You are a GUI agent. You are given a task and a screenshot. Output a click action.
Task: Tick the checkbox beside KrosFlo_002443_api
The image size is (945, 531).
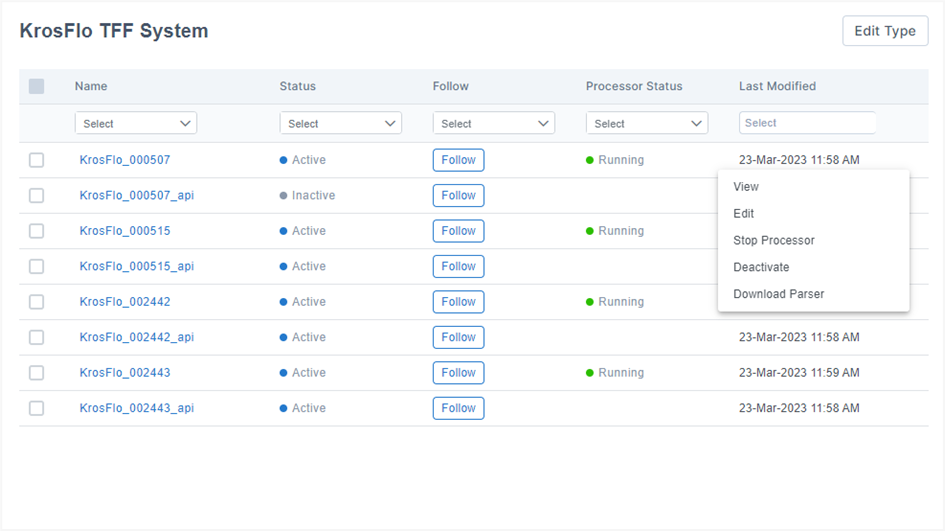(x=36, y=408)
